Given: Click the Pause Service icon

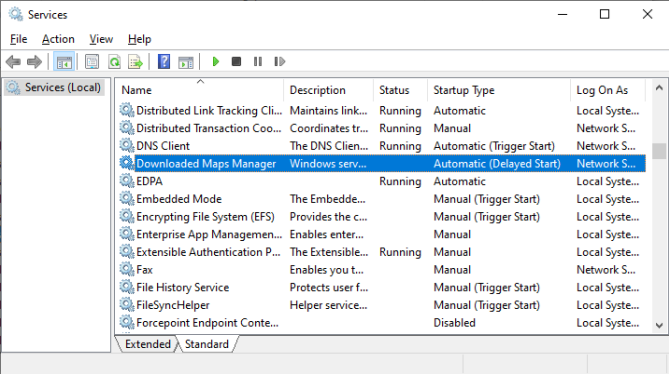Looking at the screenshot, I should 258,62.
